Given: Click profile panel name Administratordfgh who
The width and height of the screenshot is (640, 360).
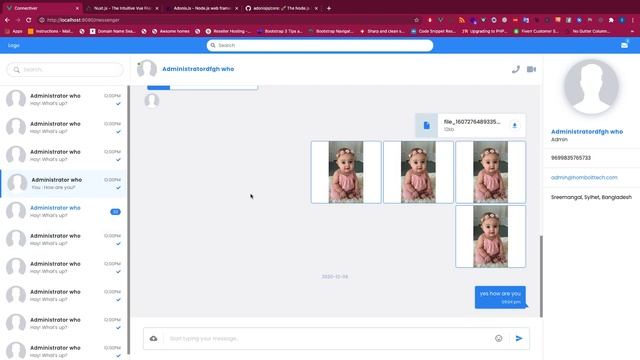Looking at the screenshot, I should [x=587, y=131].
